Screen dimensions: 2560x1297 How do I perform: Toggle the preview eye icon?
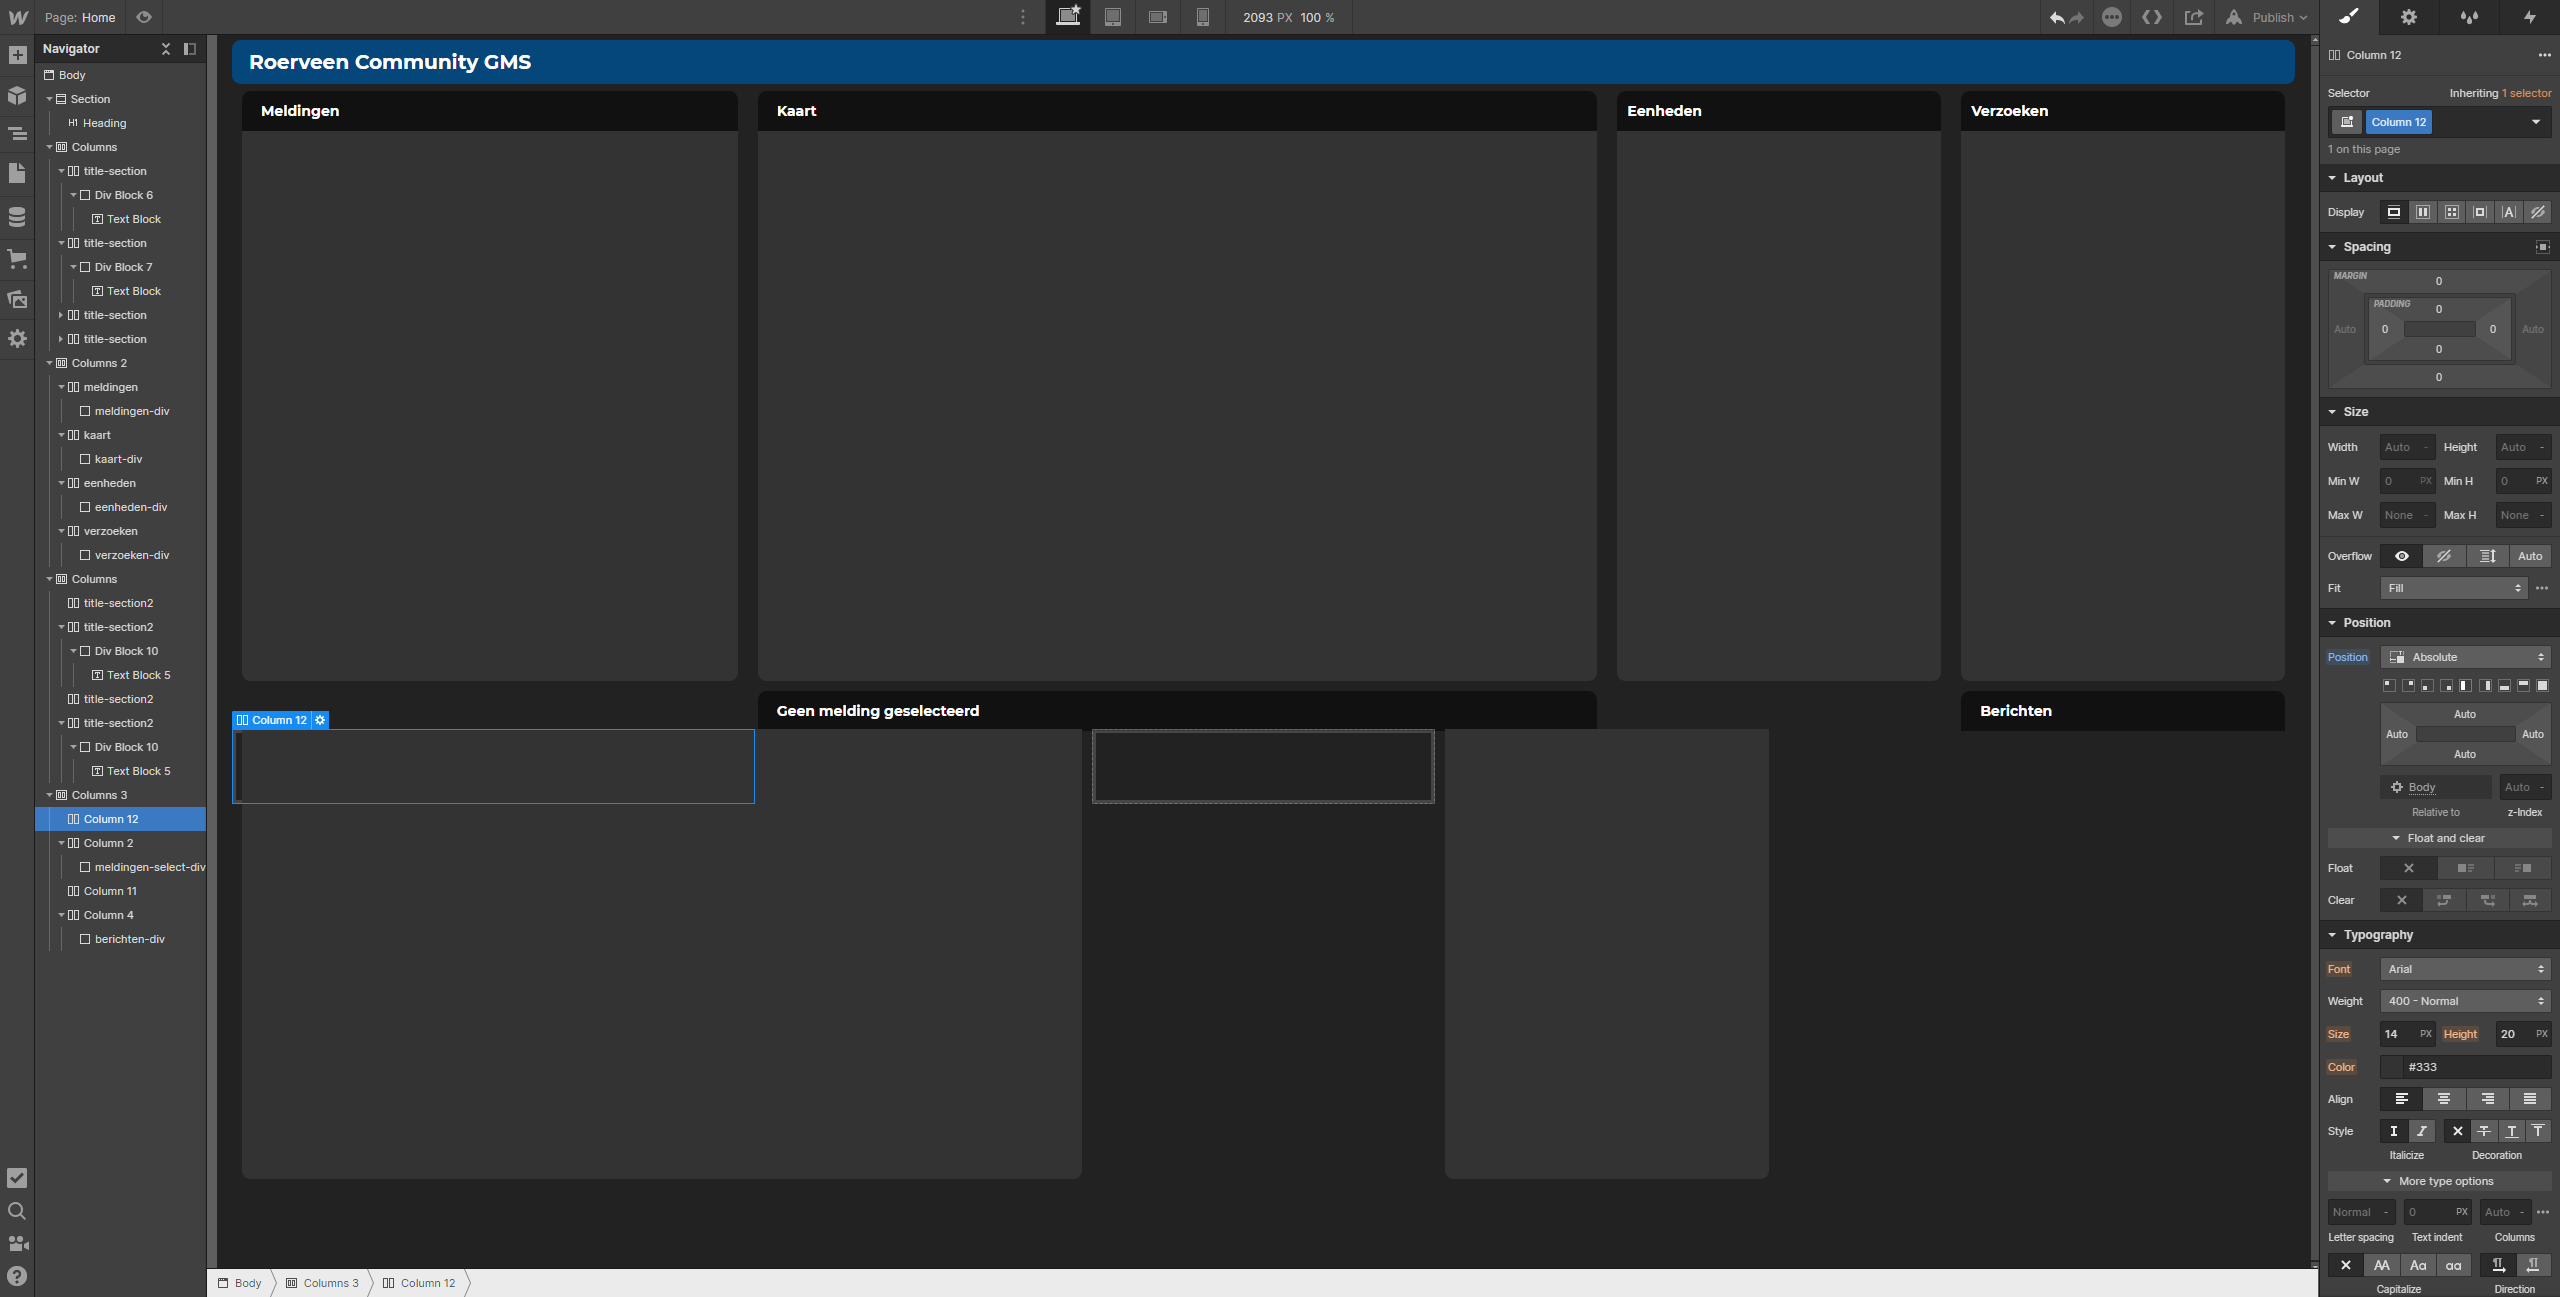tap(144, 17)
